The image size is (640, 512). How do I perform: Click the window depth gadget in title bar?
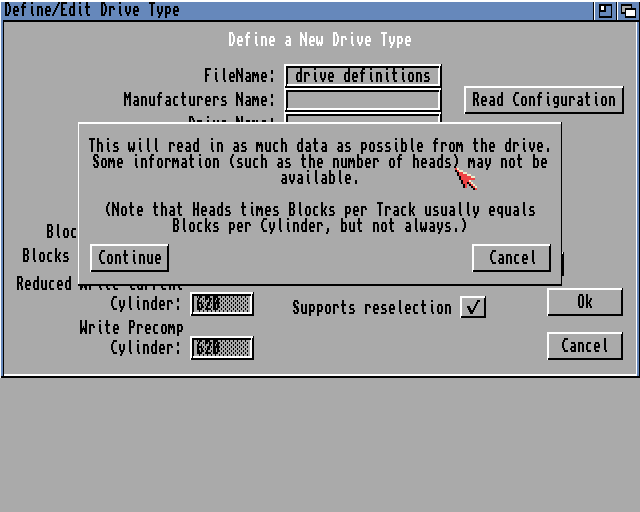(x=627, y=10)
